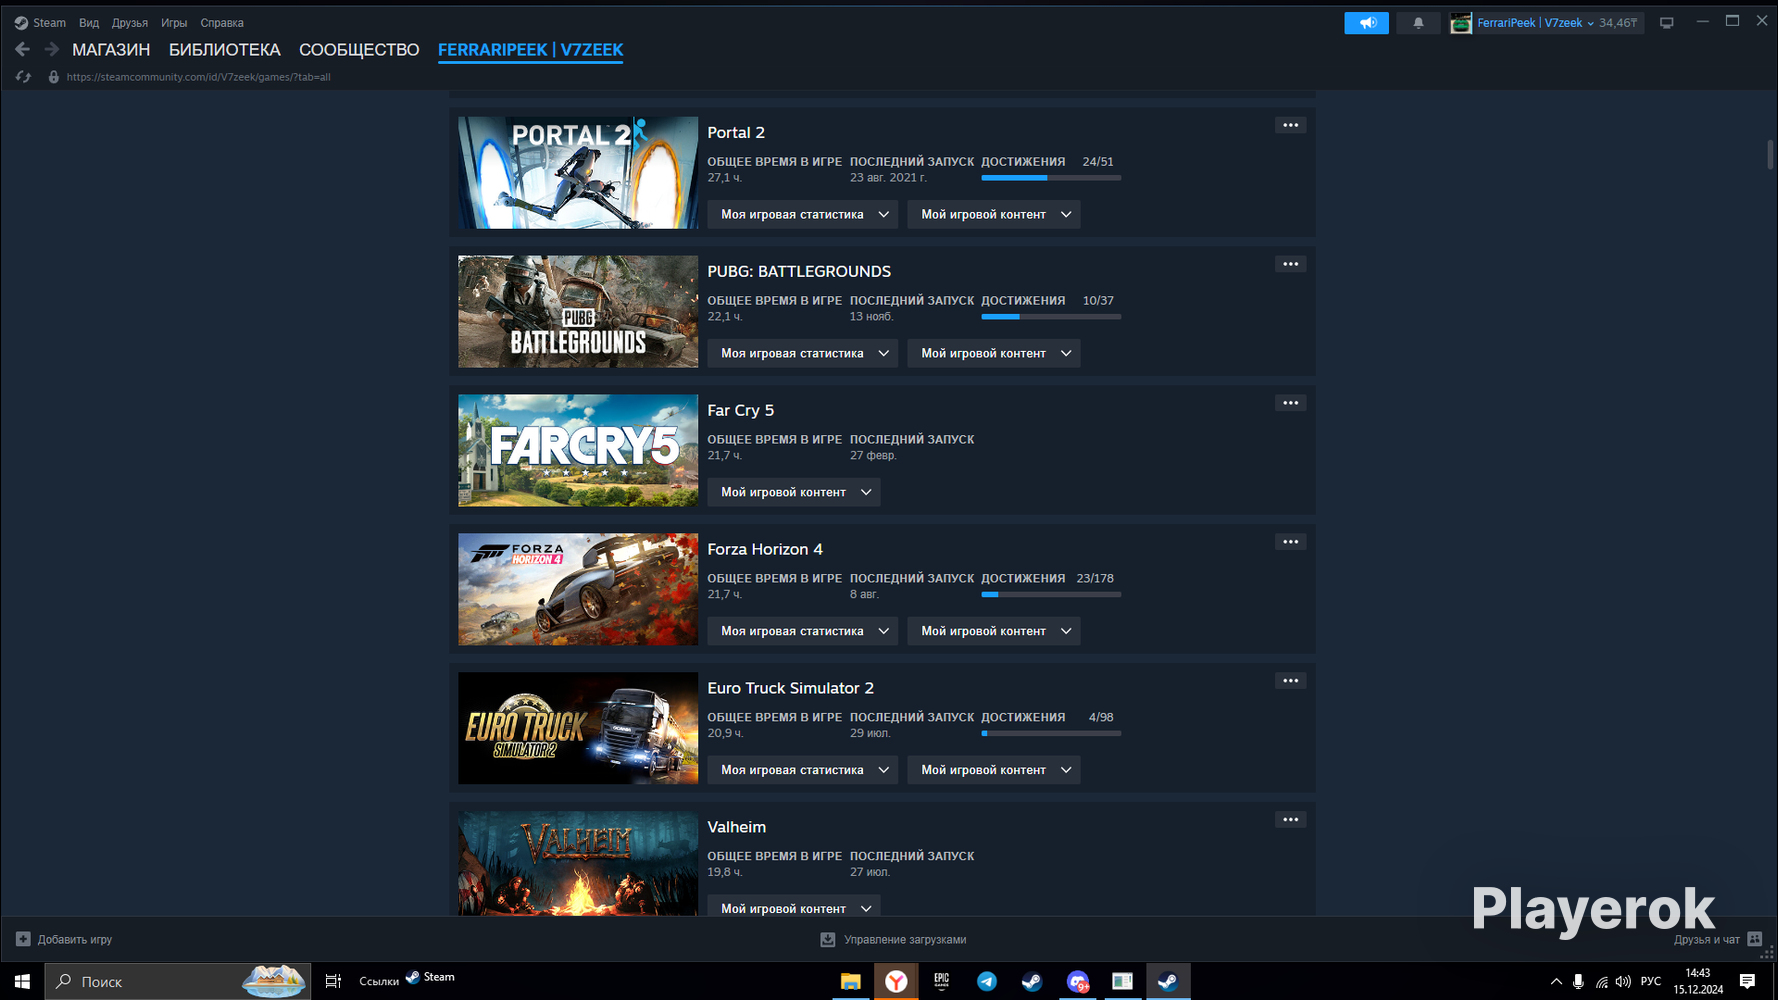Viewport: 1778px width, 1000px height.
Task: Click the profile avatar in the top bar
Action: pyautogui.click(x=1461, y=23)
